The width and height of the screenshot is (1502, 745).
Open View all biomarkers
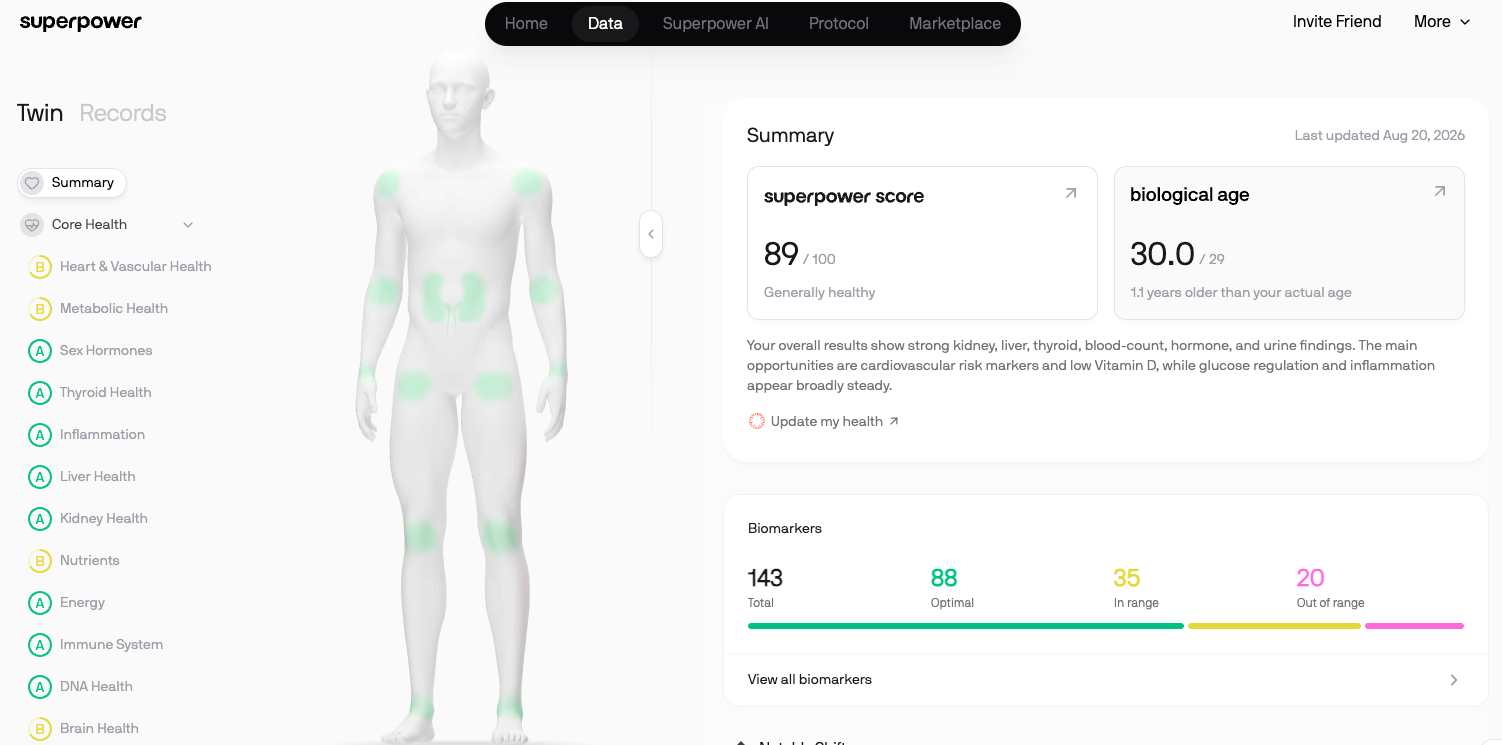(1105, 680)
